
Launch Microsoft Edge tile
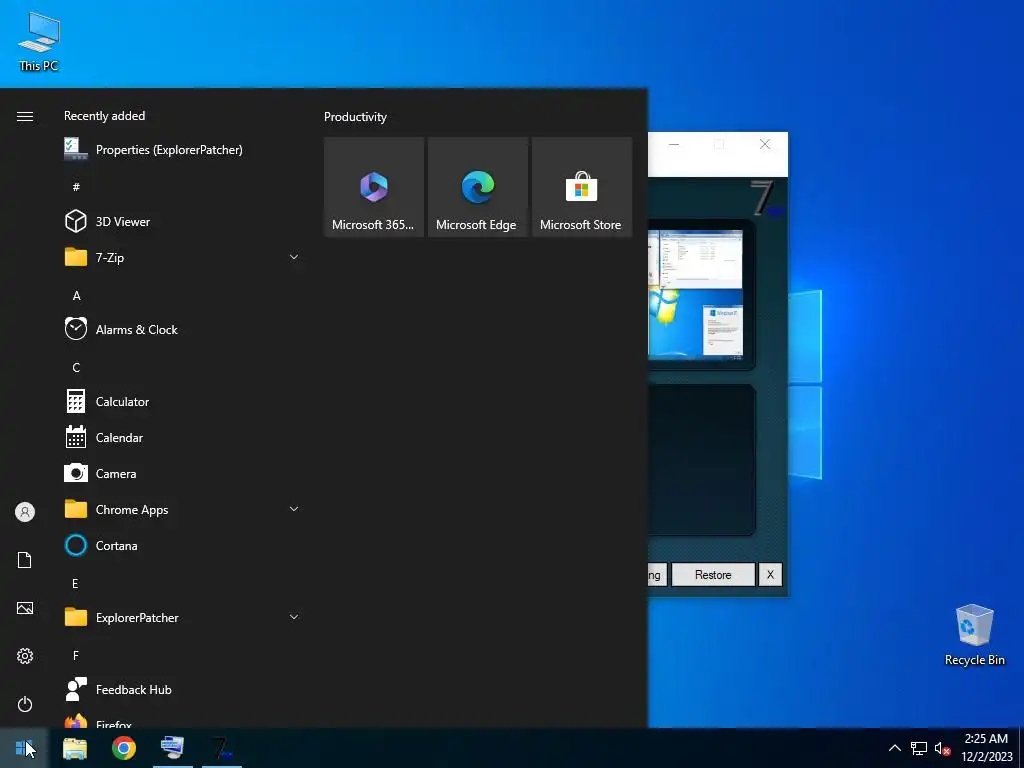[477, 187]
